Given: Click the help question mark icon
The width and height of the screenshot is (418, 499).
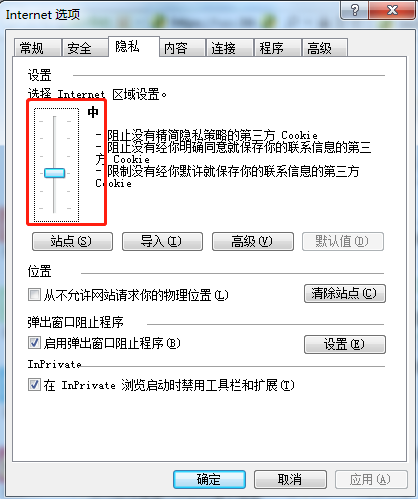Looking at the screenshot, I should 355,10.
